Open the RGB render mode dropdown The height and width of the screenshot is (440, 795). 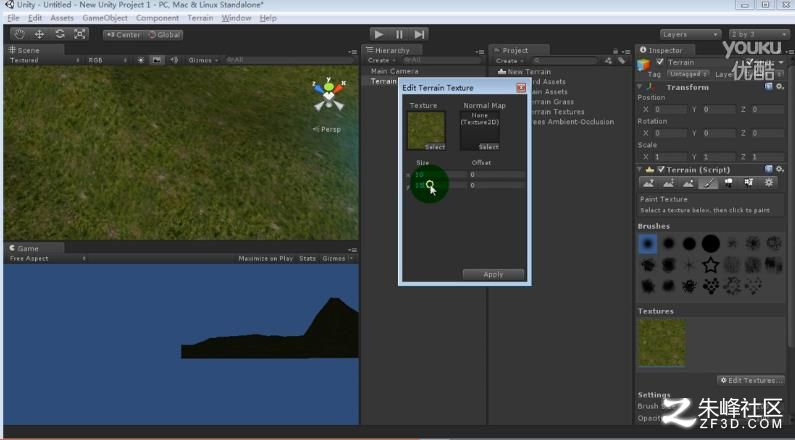point(108,60)
